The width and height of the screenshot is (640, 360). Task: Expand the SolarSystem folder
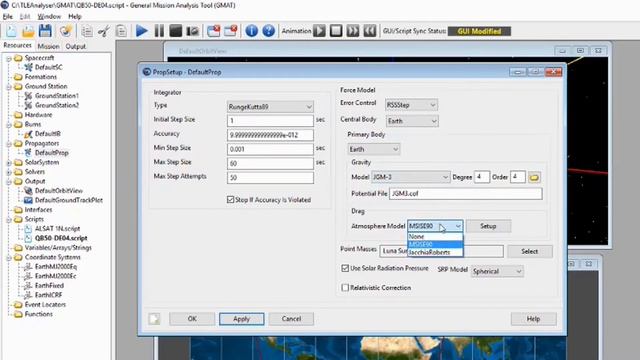[x=9, y=162]
